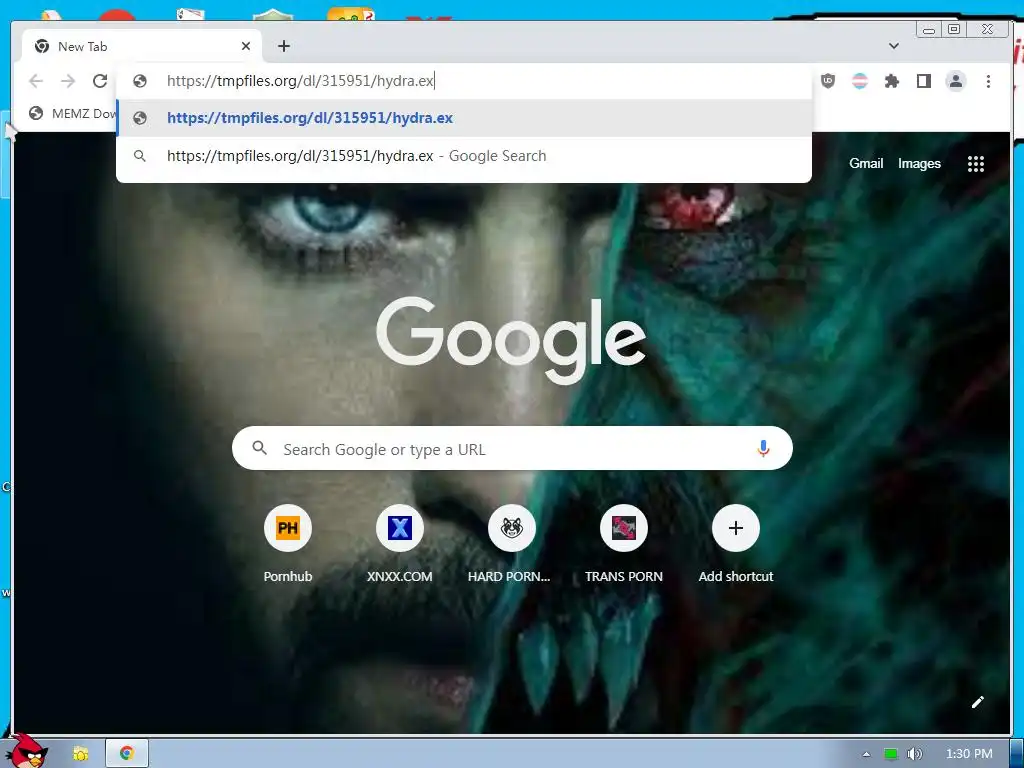Click the green tray status icon
This screenshot has height=768, width=1024.
891,754
